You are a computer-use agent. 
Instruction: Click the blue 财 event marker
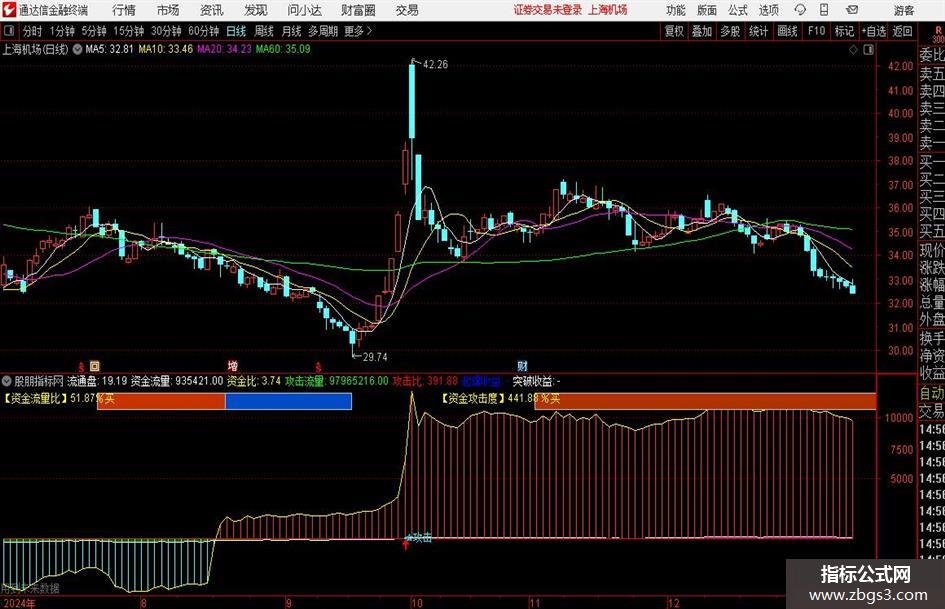pyautogui.click(x=522, y=365)
